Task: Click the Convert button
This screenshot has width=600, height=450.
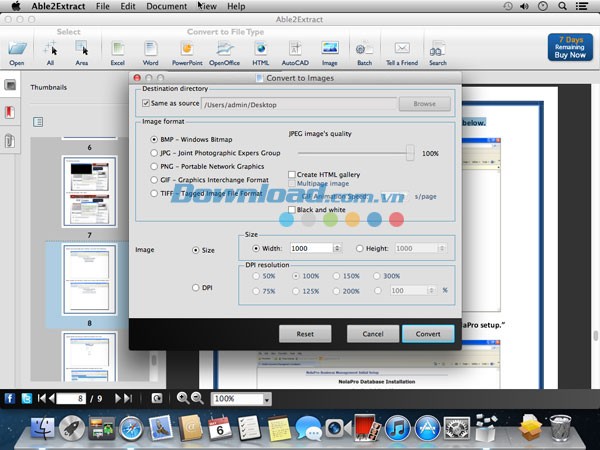Action: click(x=428, y=334)
